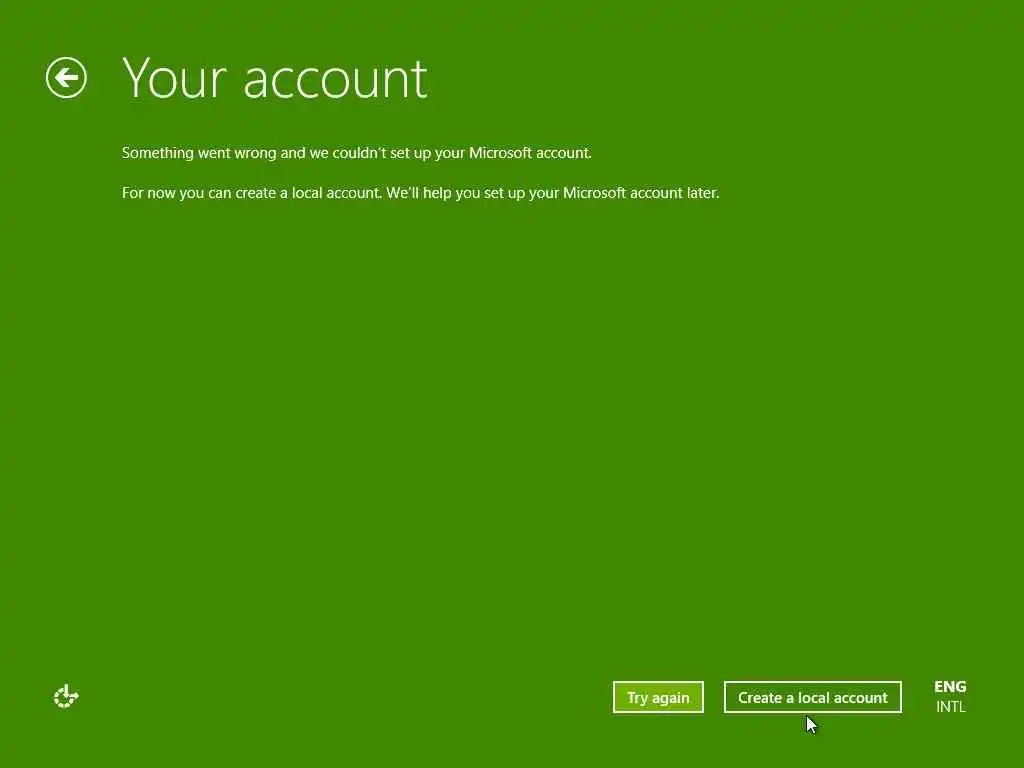Switch the ENG INTL keyboard layout indicator
Screen dimensions: 1024x768
(950, 697)
